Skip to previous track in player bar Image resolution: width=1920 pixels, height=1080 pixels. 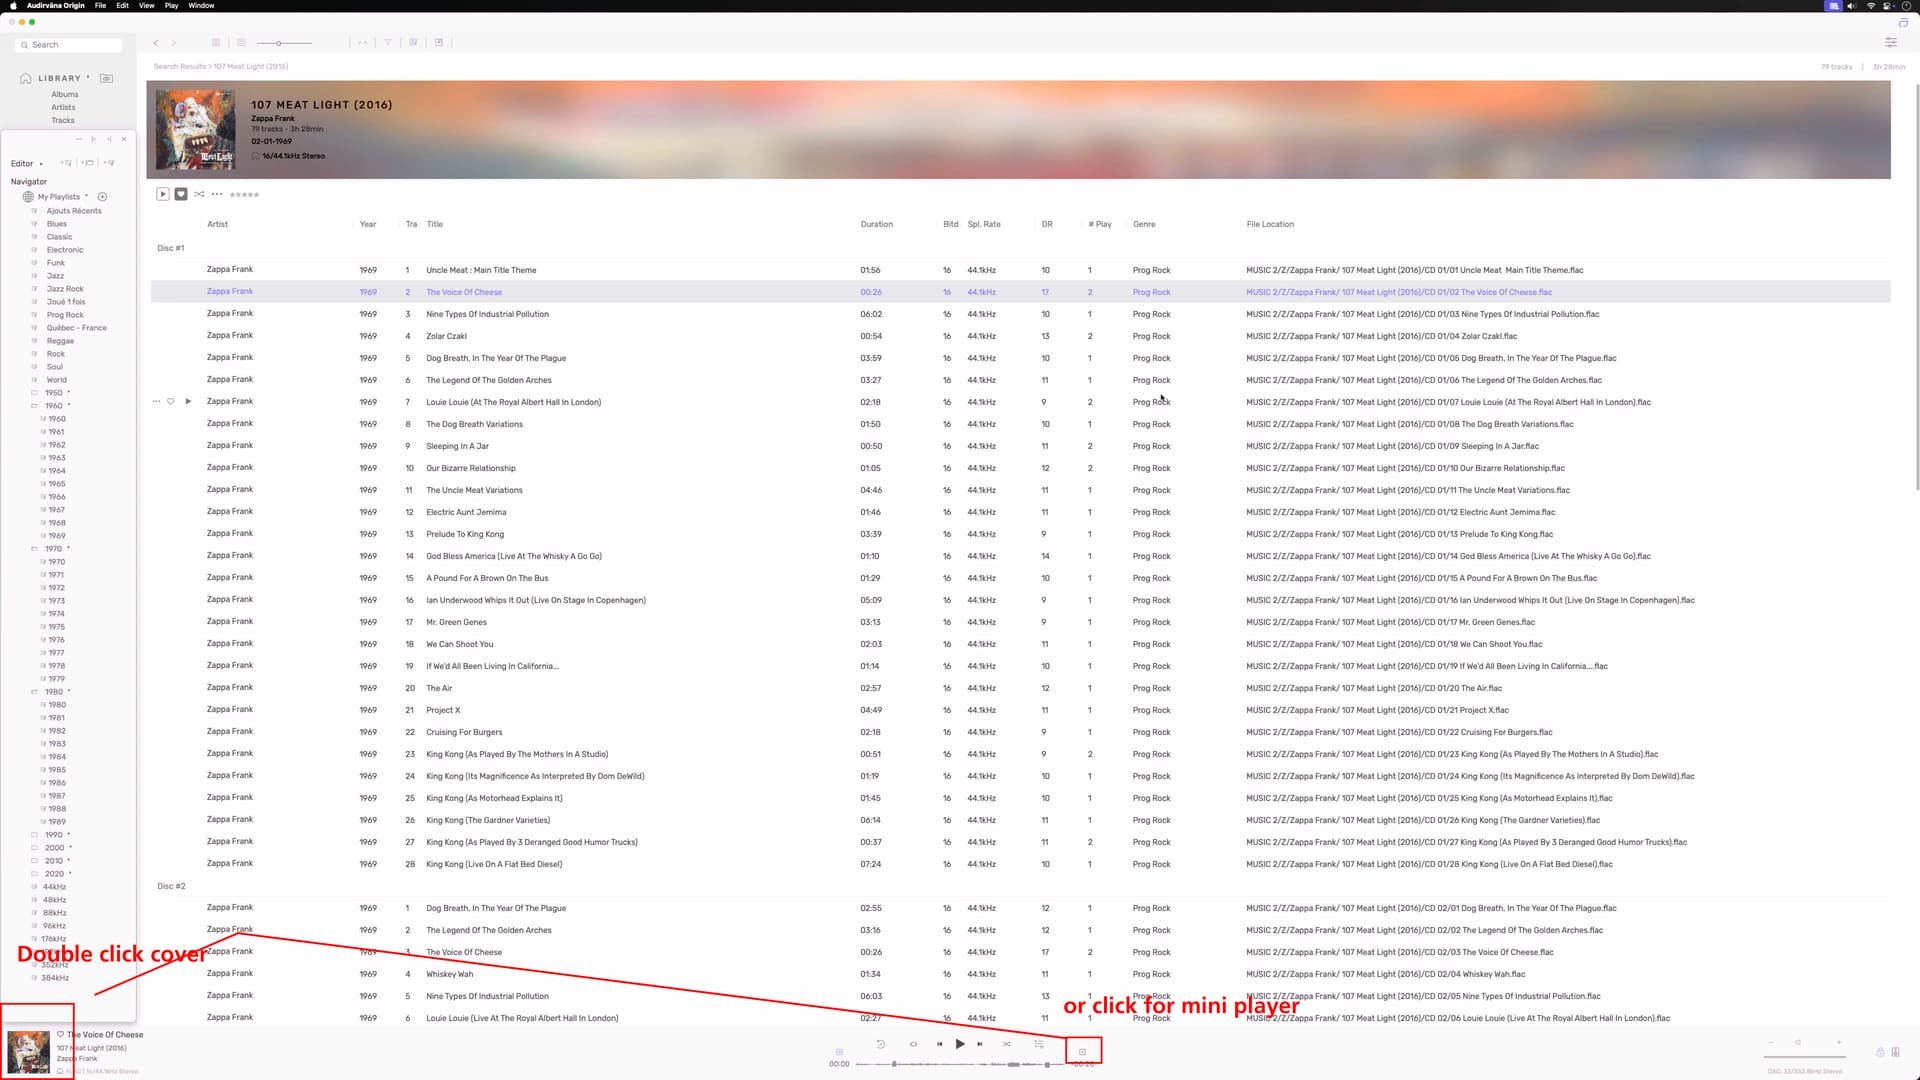pyautogui.click(x=939, y=1044)
